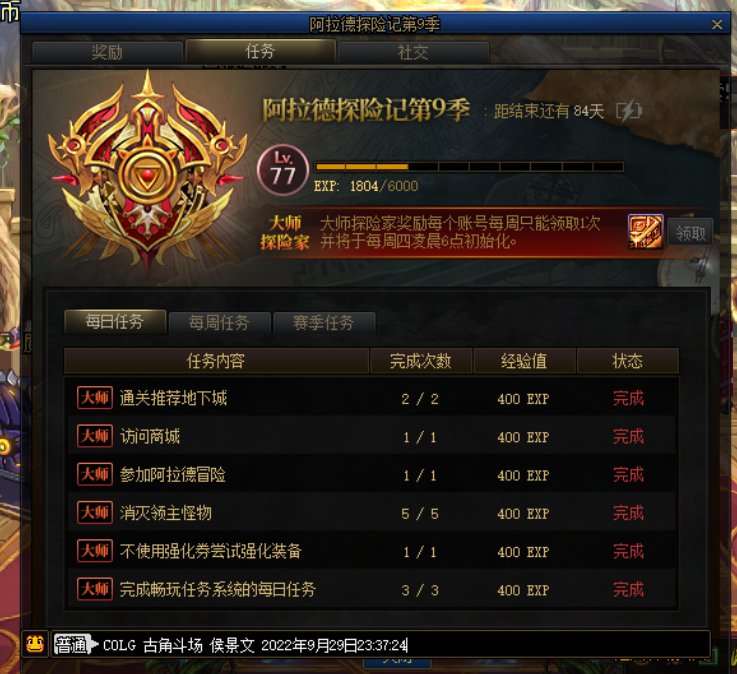Click the large season emblem badge

(x=148, y=169)
